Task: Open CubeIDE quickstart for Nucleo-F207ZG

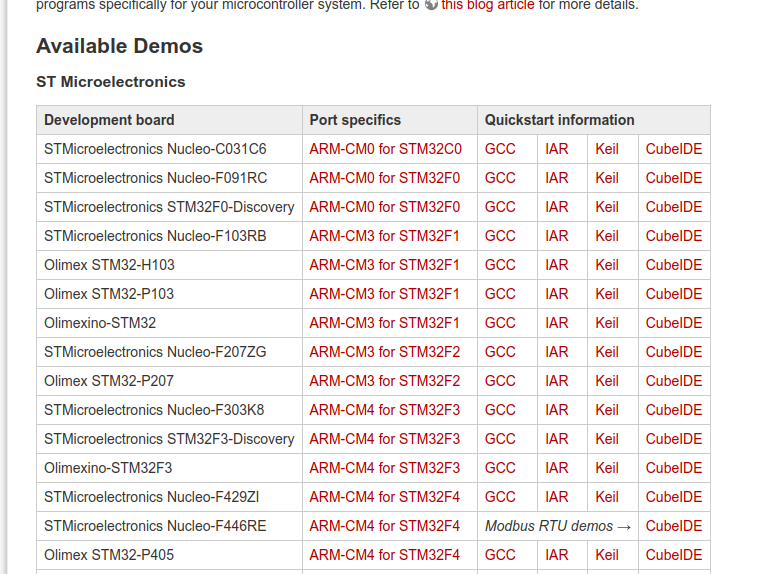Action: [x=674, y=352]
